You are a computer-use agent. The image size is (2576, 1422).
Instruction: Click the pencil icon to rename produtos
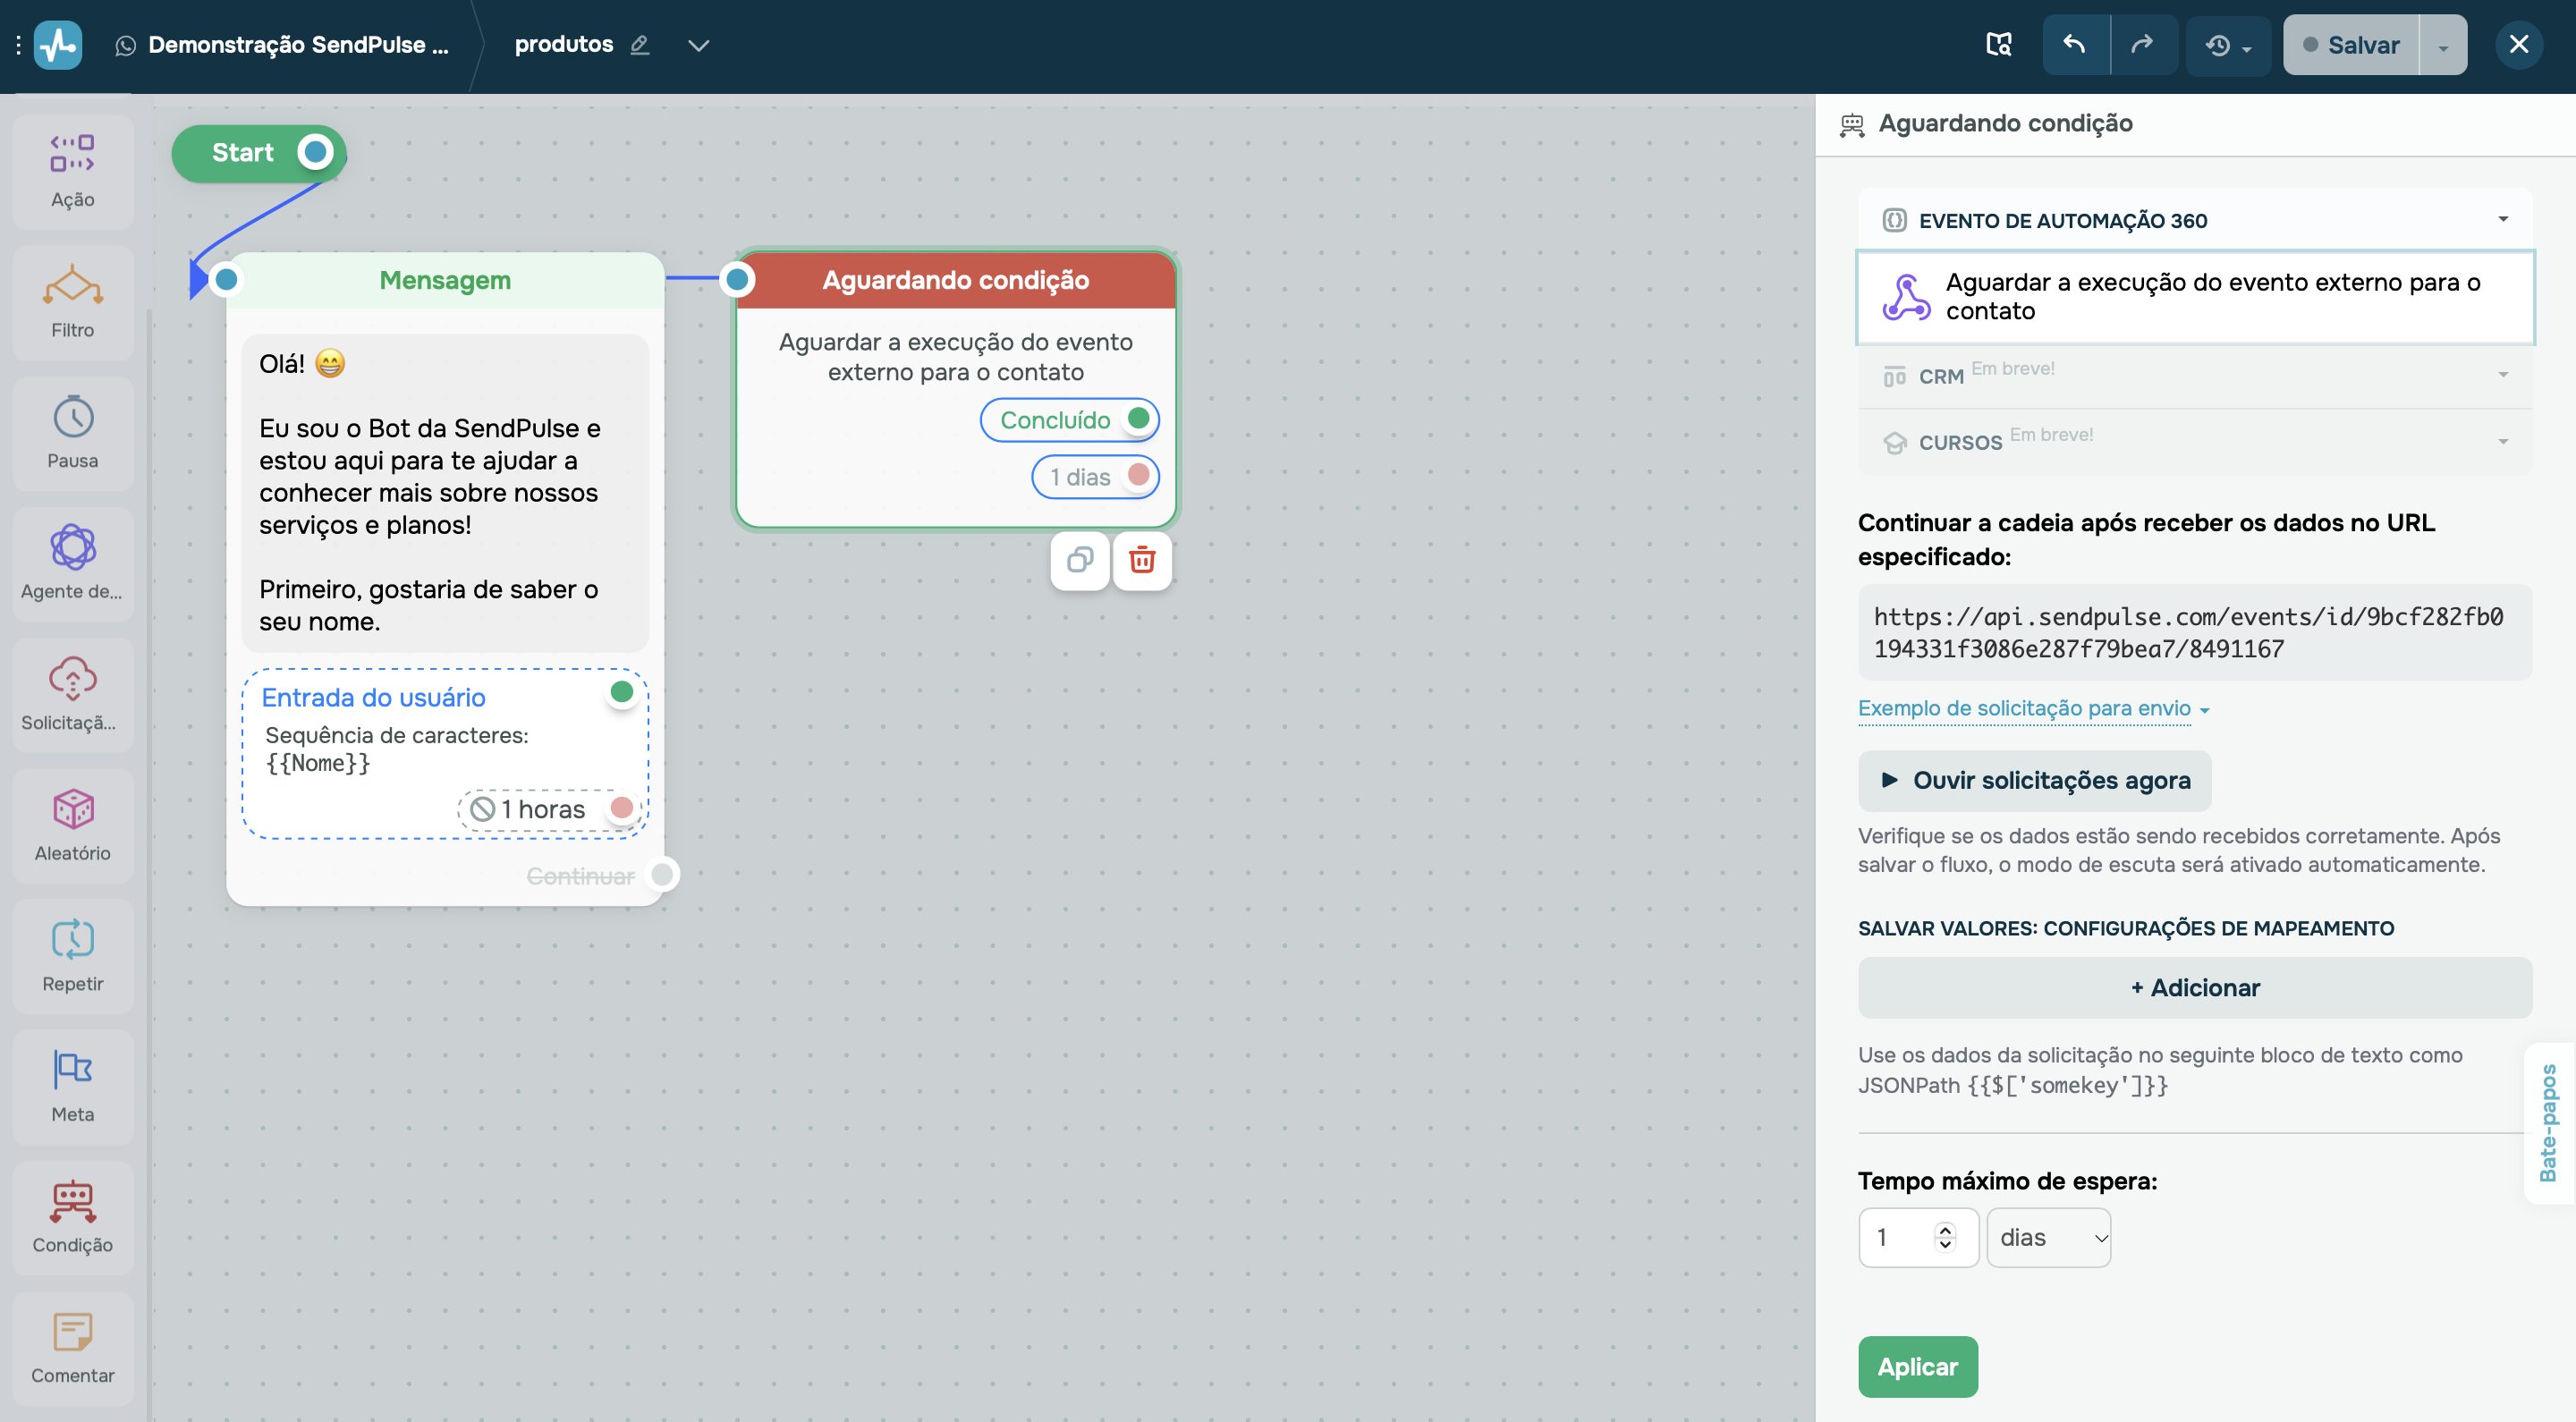tap(640, 45)
